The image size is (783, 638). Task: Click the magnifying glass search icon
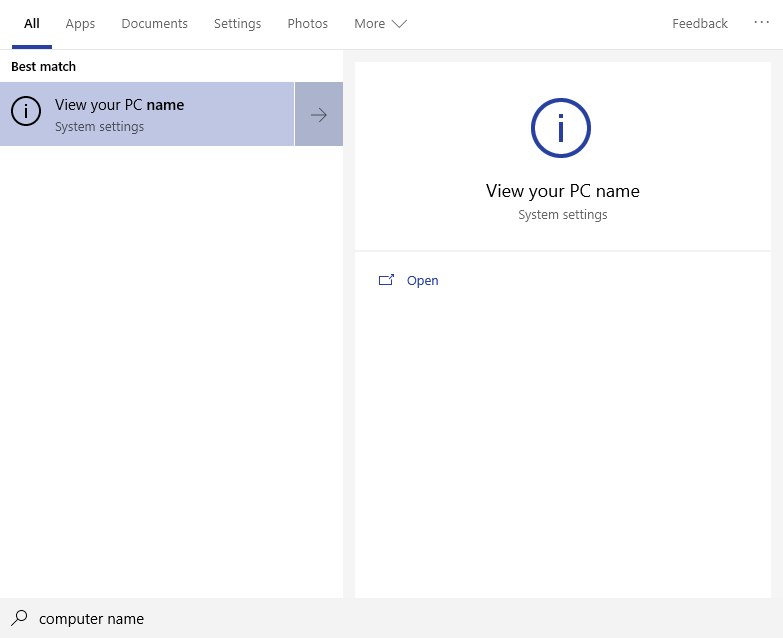click(19, 618)
